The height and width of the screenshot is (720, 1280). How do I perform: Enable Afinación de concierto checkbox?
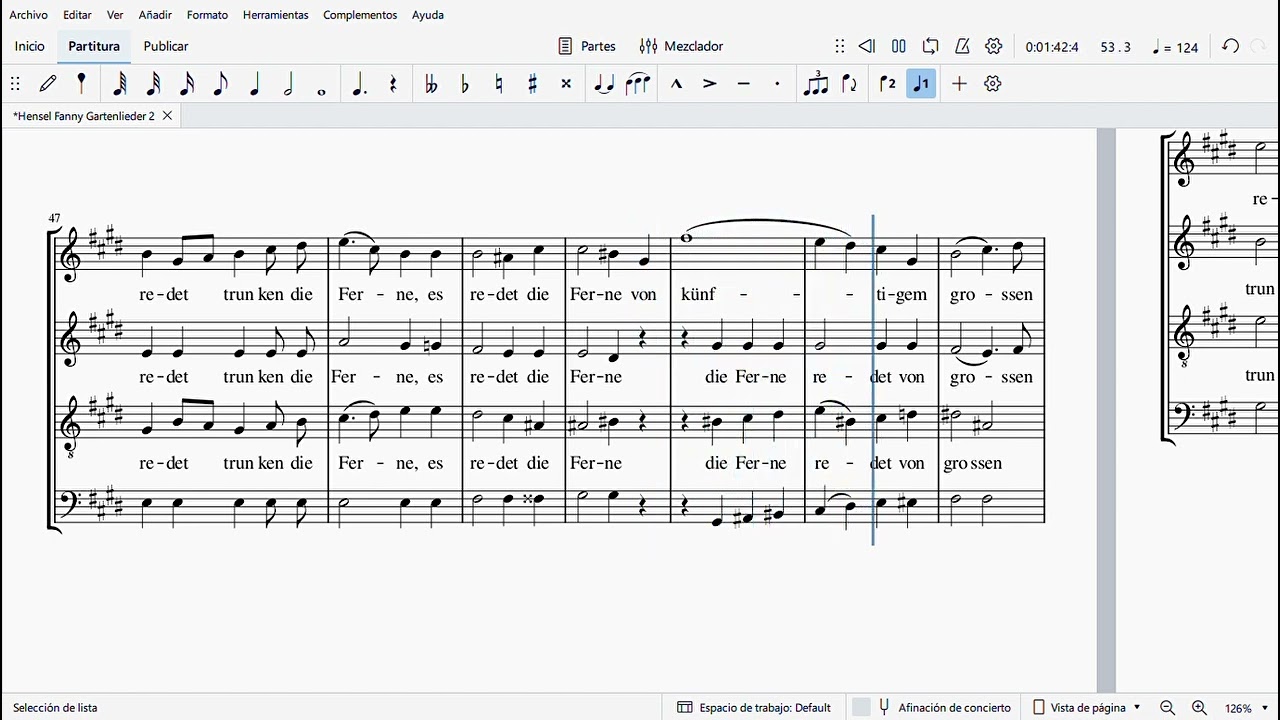point(861,707)
